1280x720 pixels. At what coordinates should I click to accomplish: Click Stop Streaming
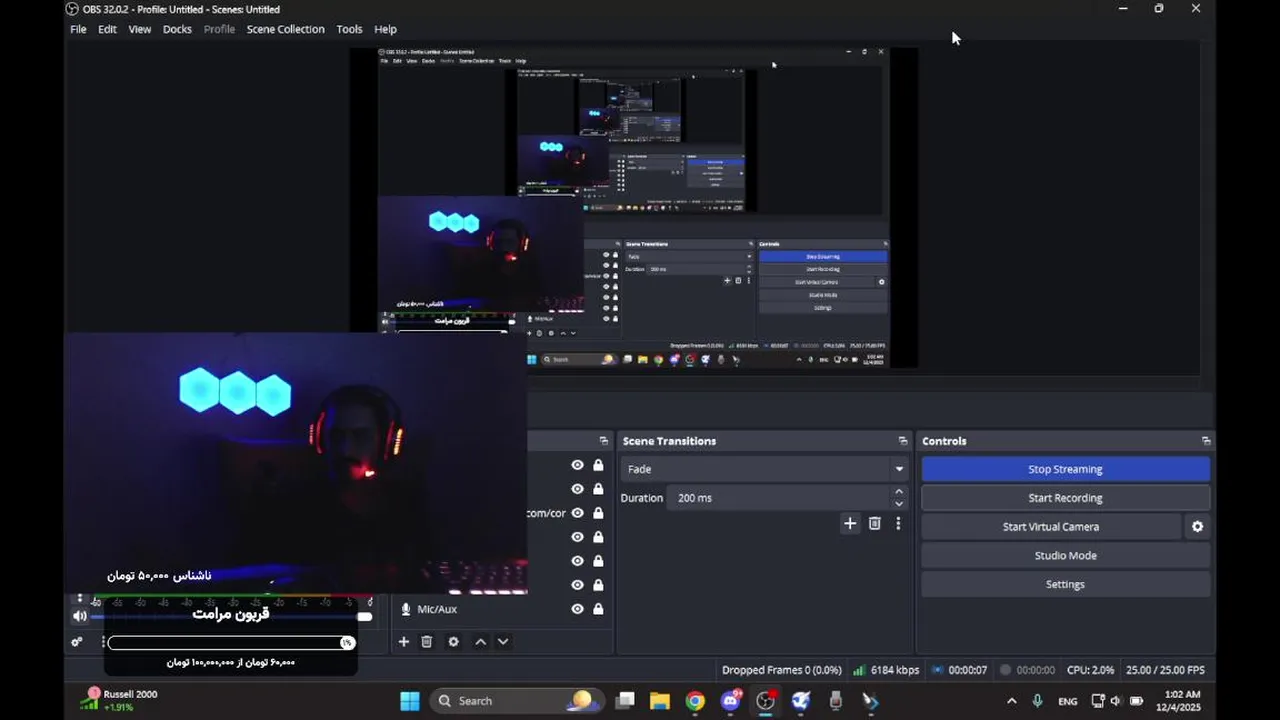[x=1065, y=469]
